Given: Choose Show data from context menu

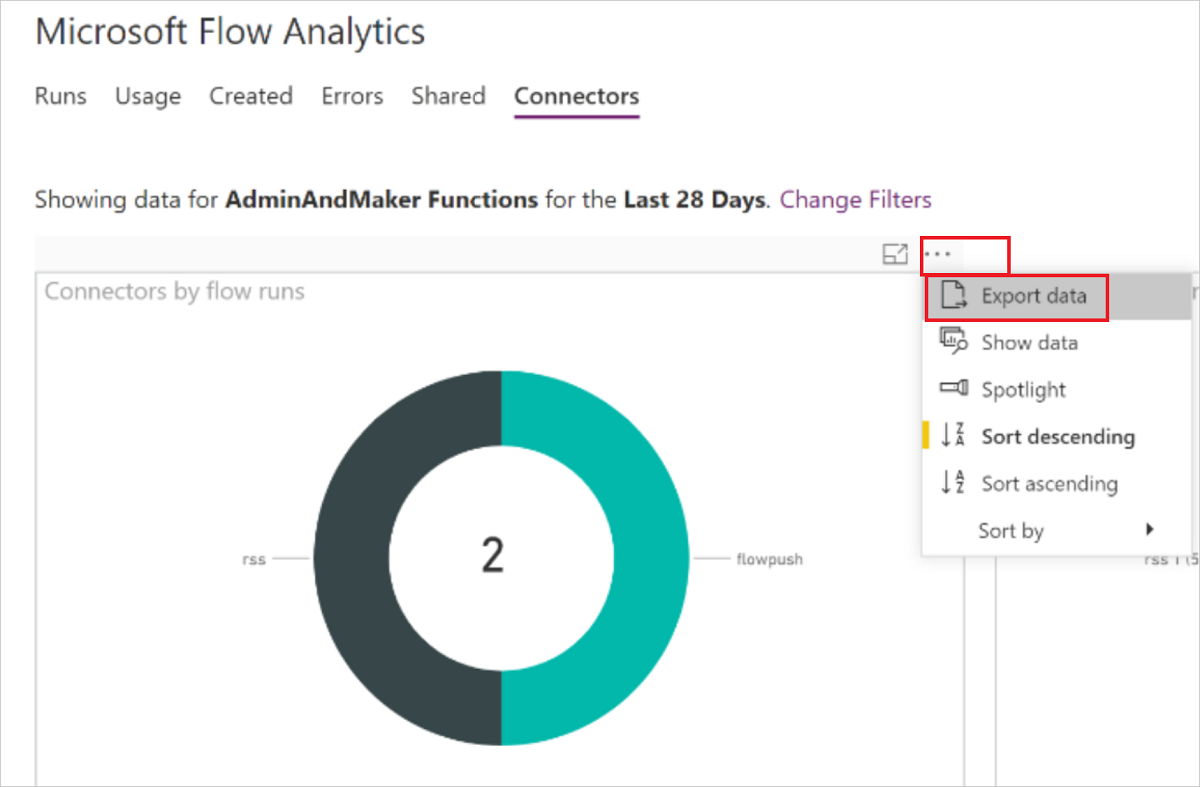Looking at the screenshot, I should click(x=1029, y=343).
